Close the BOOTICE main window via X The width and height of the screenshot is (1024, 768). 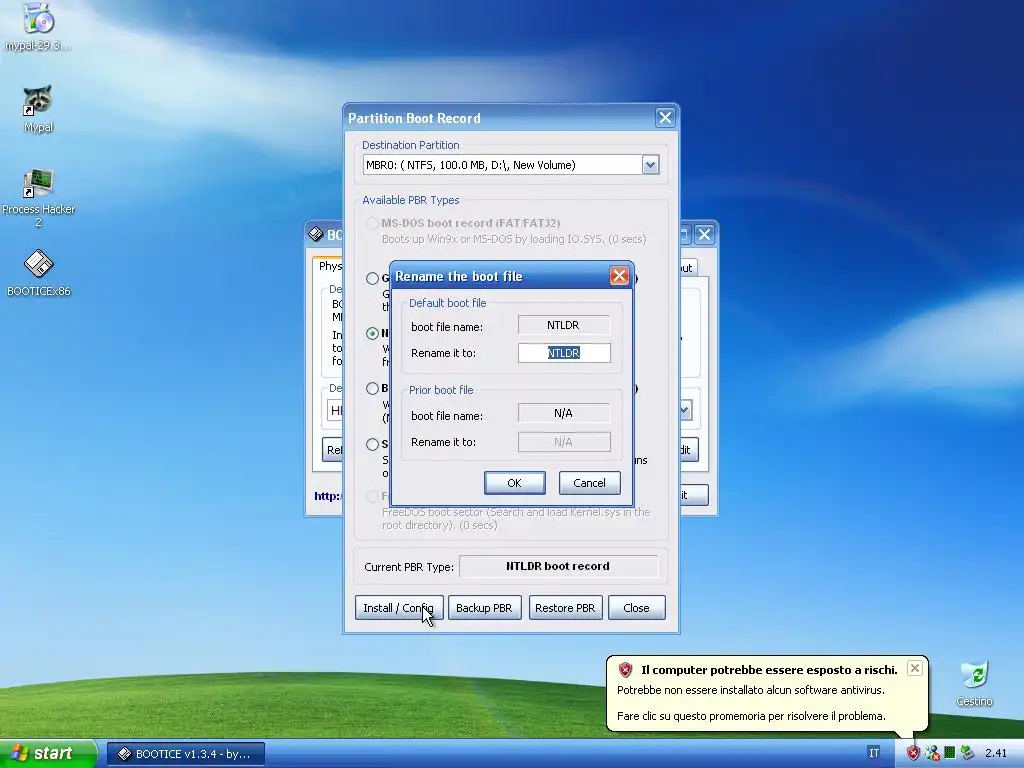pyautogui.click(x=704, y=234)
